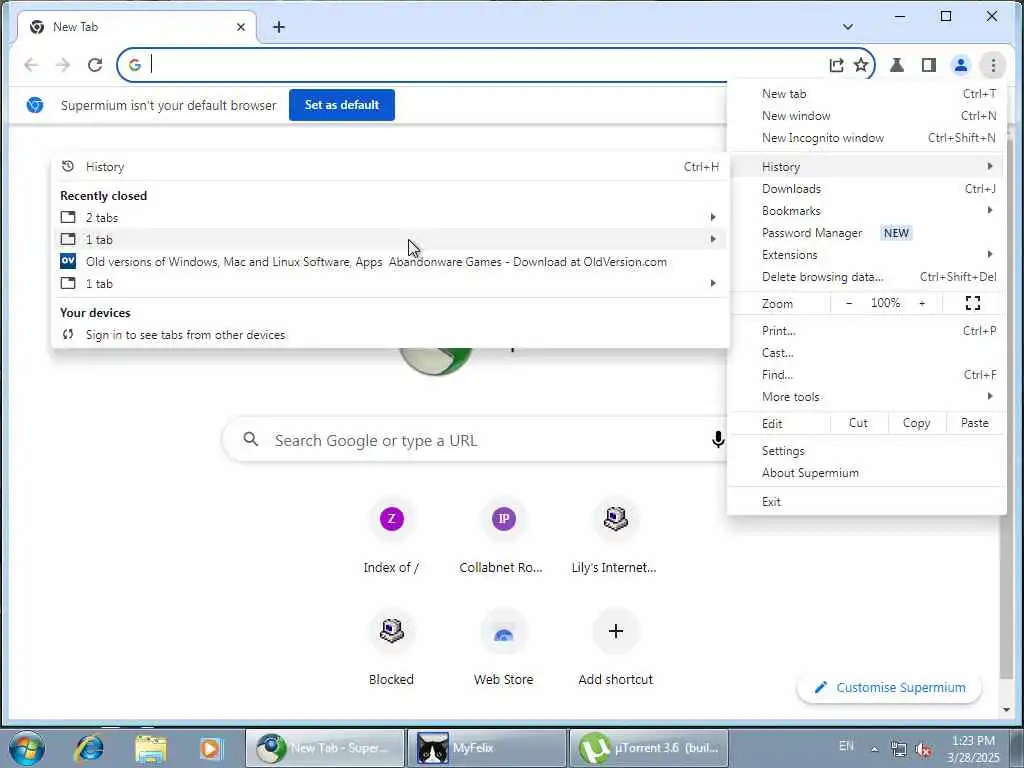Click Set as default button

[x=342, y=105]
